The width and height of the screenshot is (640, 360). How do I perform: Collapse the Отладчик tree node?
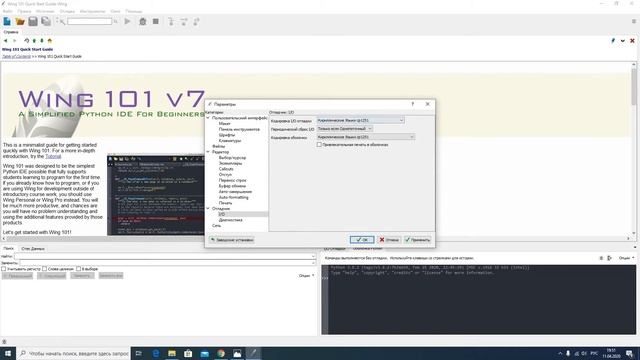208,209
